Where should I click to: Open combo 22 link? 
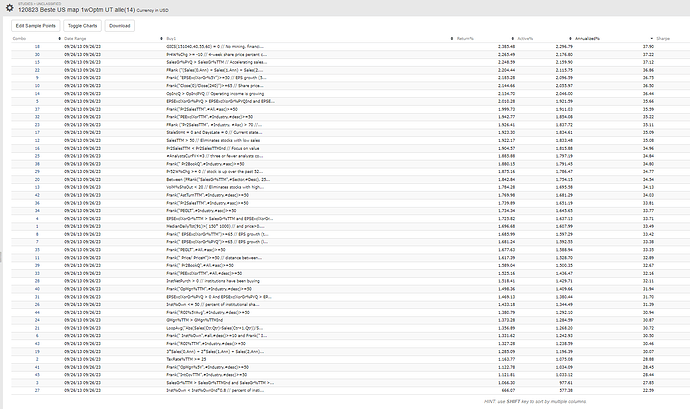[x=37, y=70]
